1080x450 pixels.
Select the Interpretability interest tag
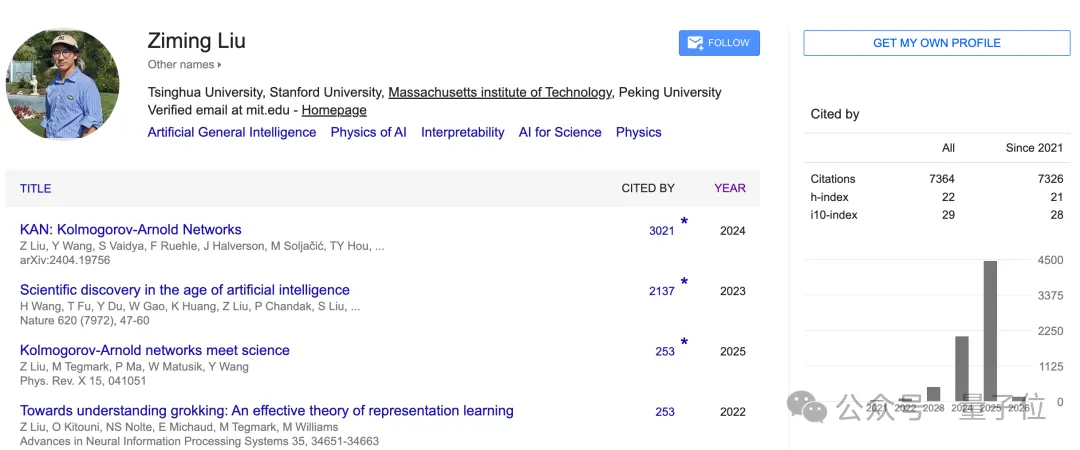(462, 132)
